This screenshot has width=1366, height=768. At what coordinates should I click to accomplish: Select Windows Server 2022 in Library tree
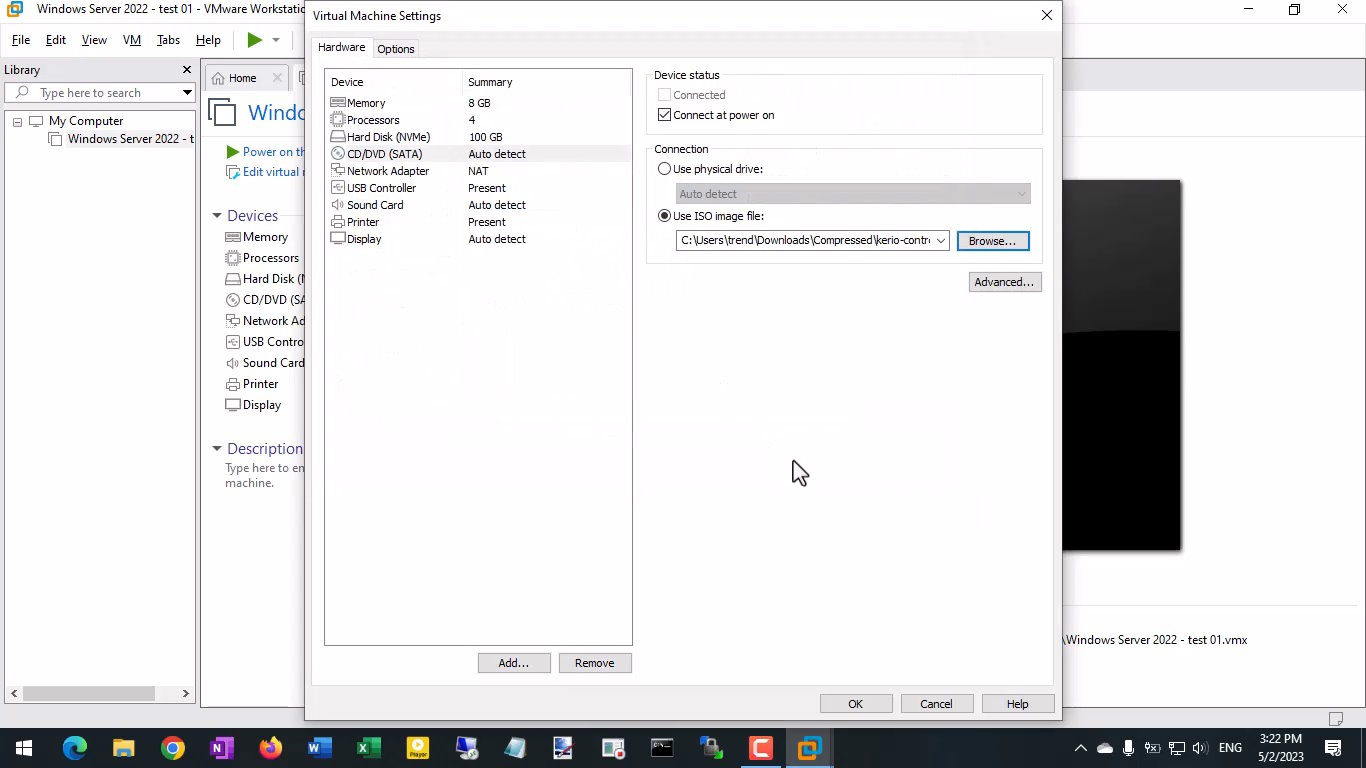(x=122, y=139)
